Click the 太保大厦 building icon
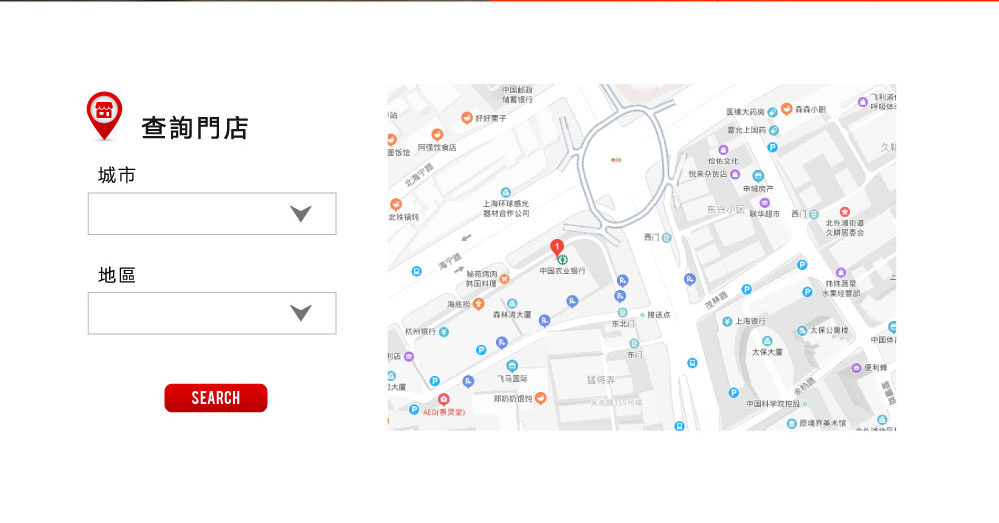 coord(767,338)
